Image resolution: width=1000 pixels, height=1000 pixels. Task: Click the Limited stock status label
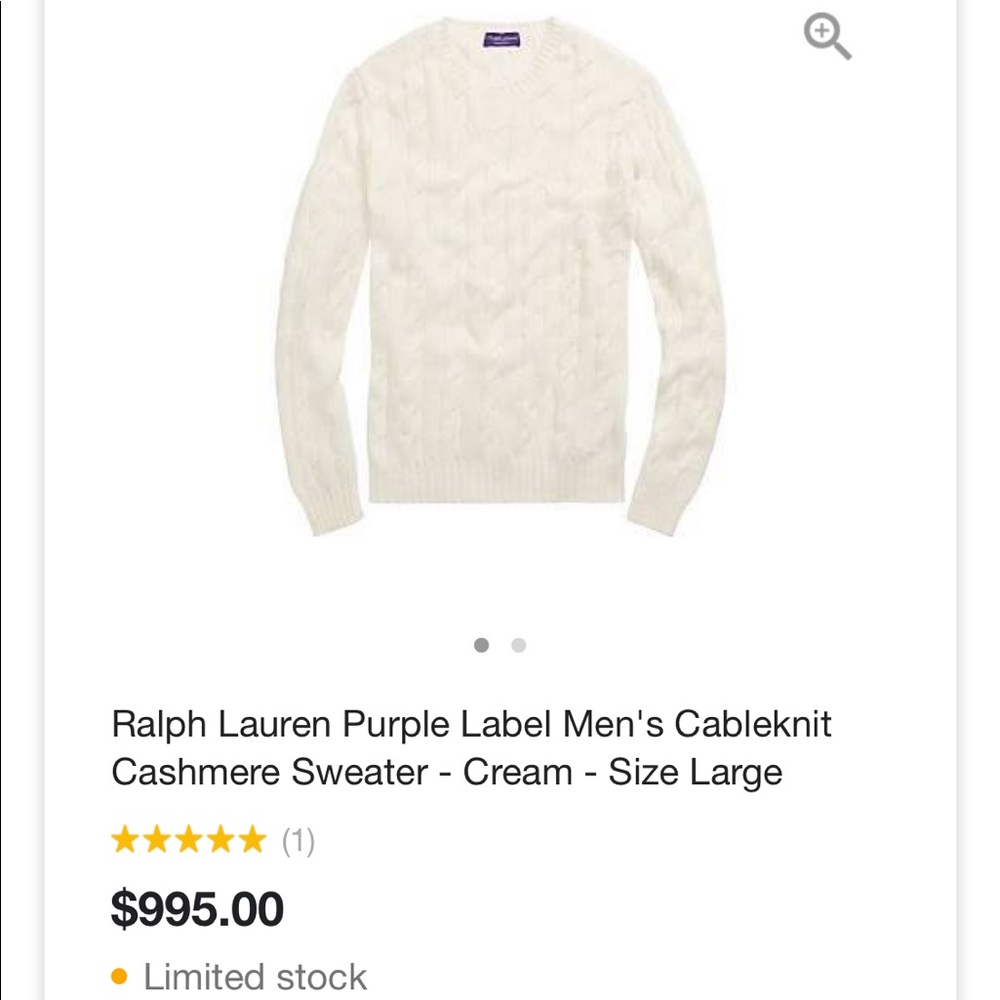pos(255,975)
